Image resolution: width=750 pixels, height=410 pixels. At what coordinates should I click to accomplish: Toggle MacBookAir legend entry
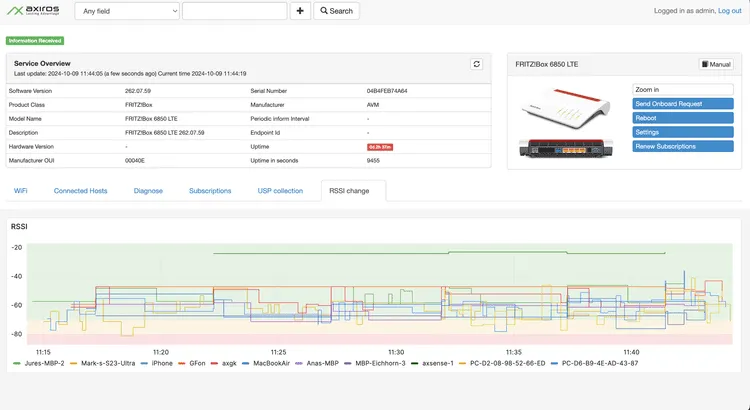tap(271, 363)
